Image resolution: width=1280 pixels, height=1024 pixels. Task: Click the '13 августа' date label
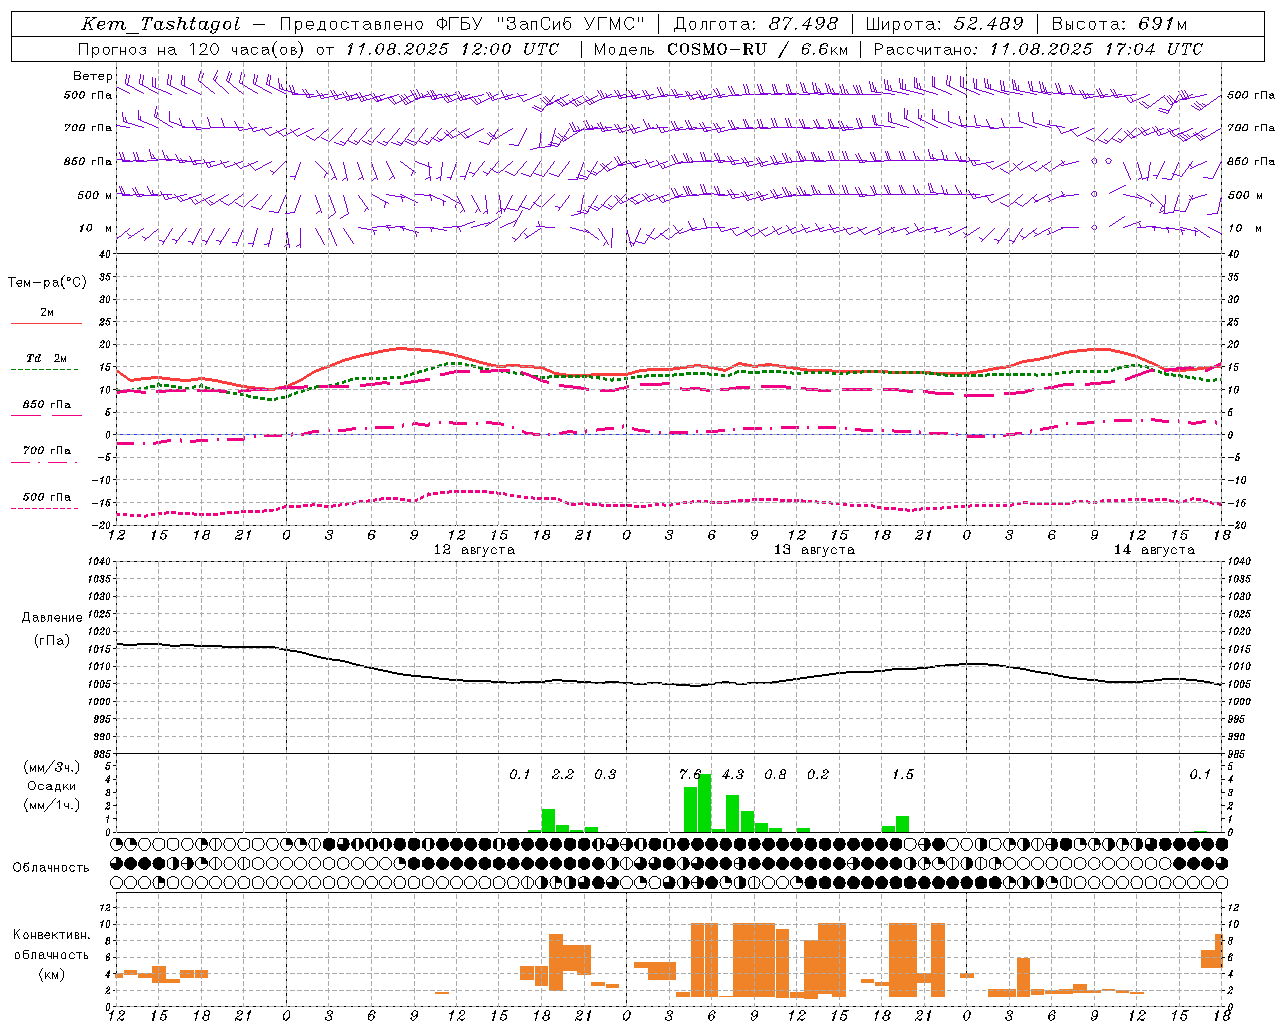[x=814, y=550]
